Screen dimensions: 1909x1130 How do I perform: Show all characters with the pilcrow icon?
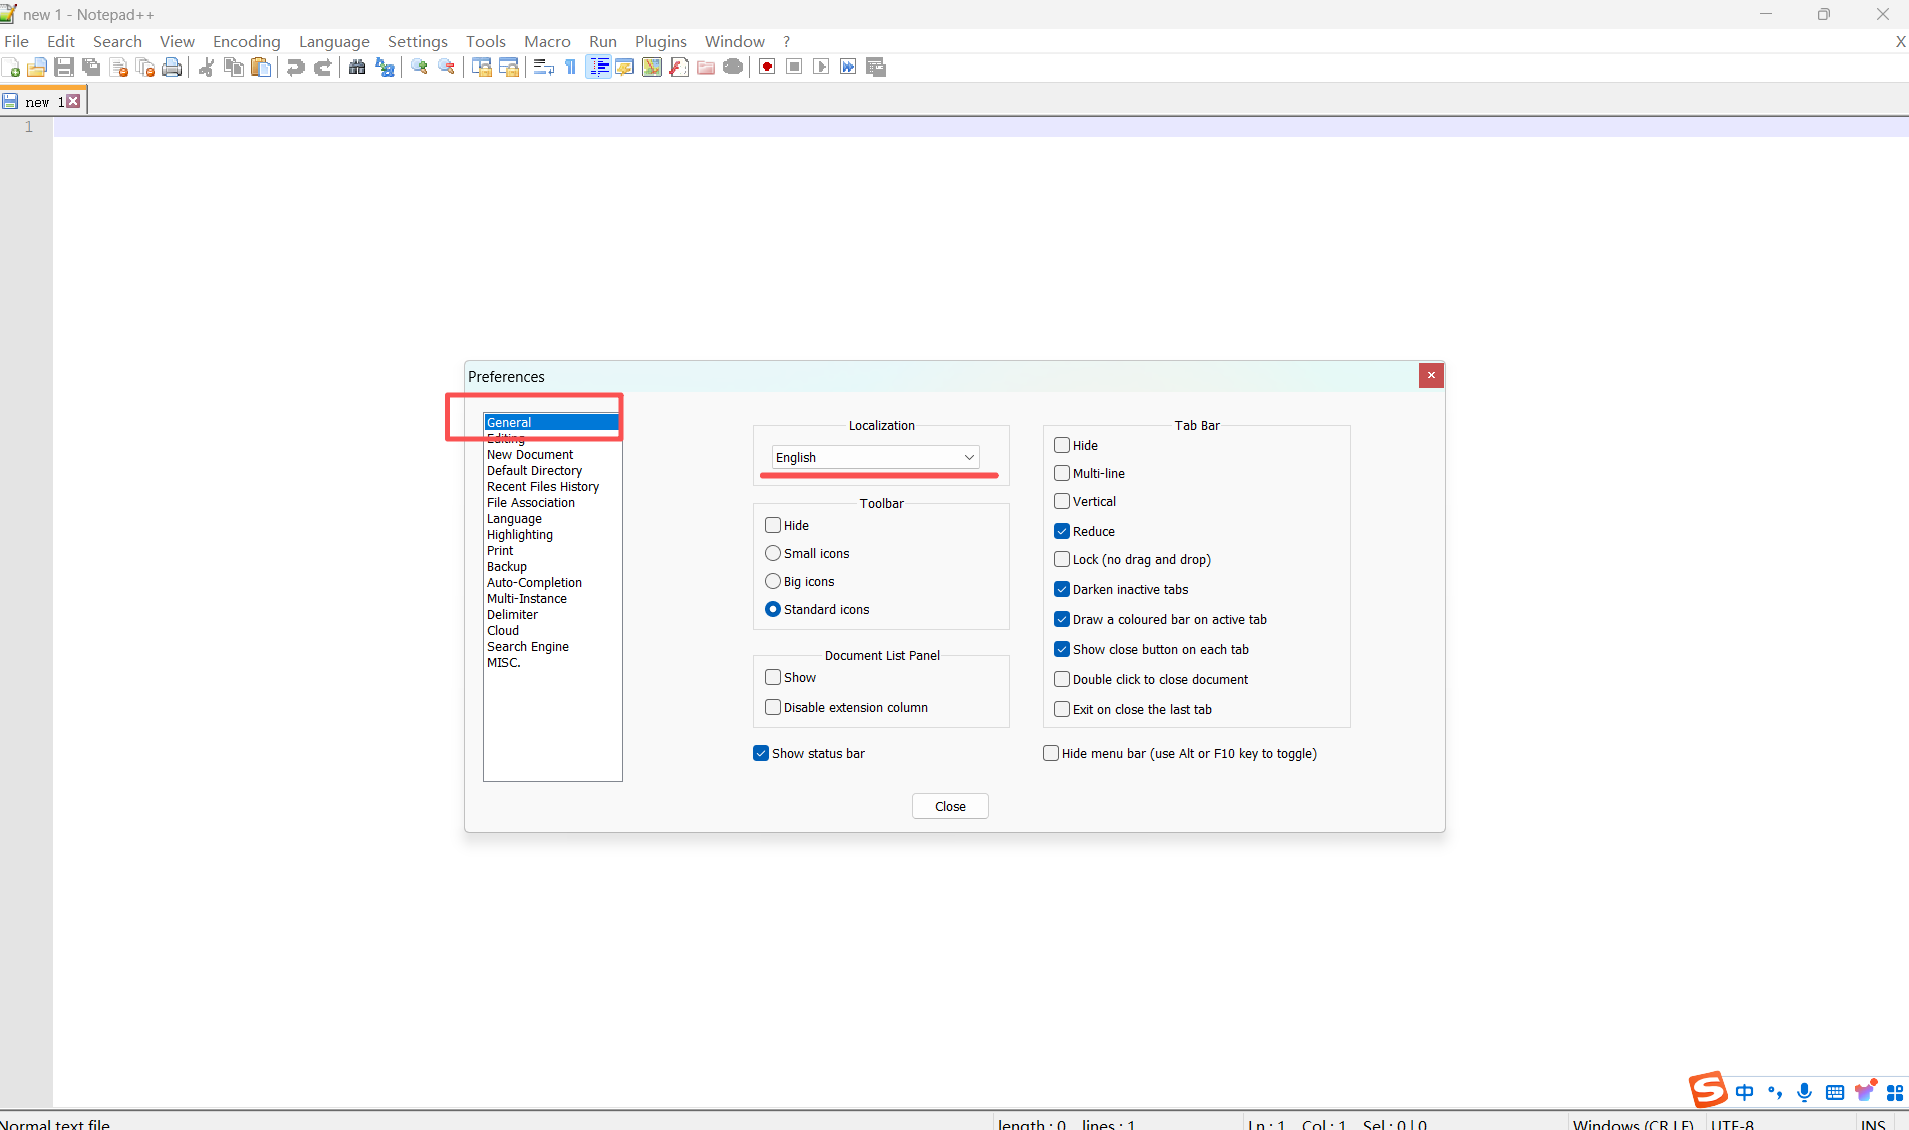pyautogui.click(x=570, y=67)
